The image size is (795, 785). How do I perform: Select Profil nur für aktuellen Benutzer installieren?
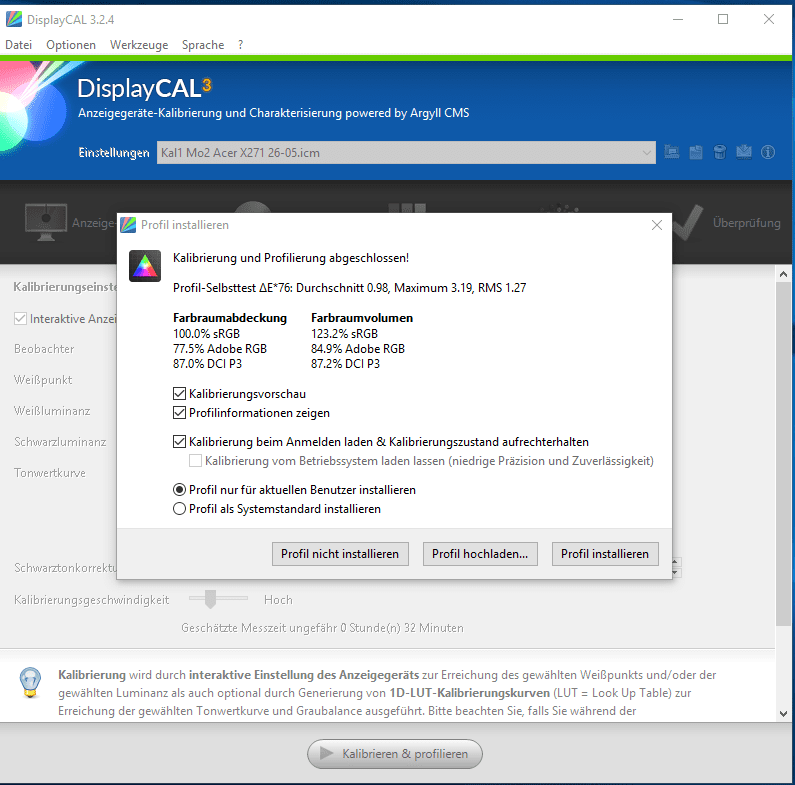point(179,490)
